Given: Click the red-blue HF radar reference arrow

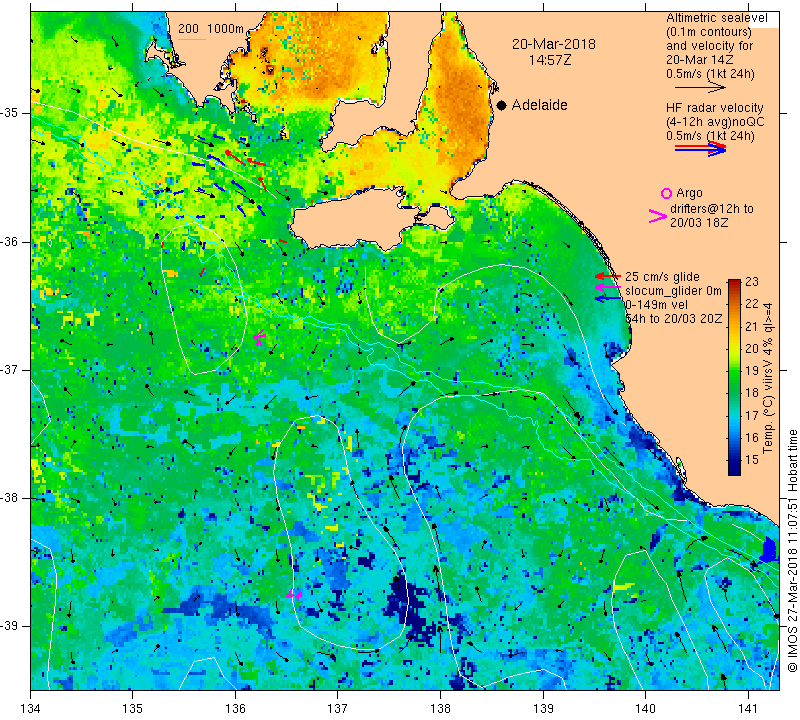Looking at the screenshot, I should coord(700,149).
